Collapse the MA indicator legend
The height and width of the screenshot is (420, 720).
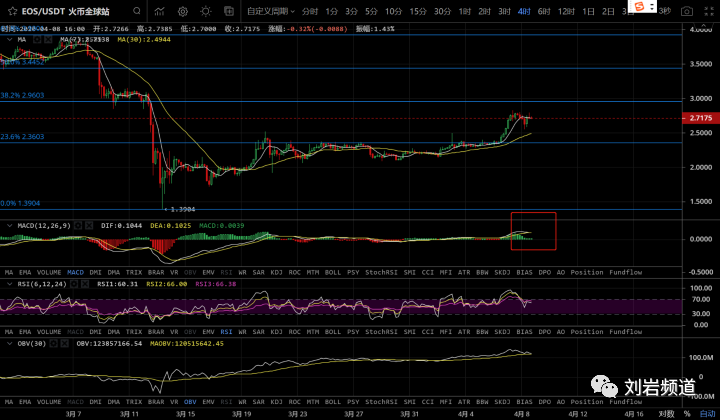9,39
